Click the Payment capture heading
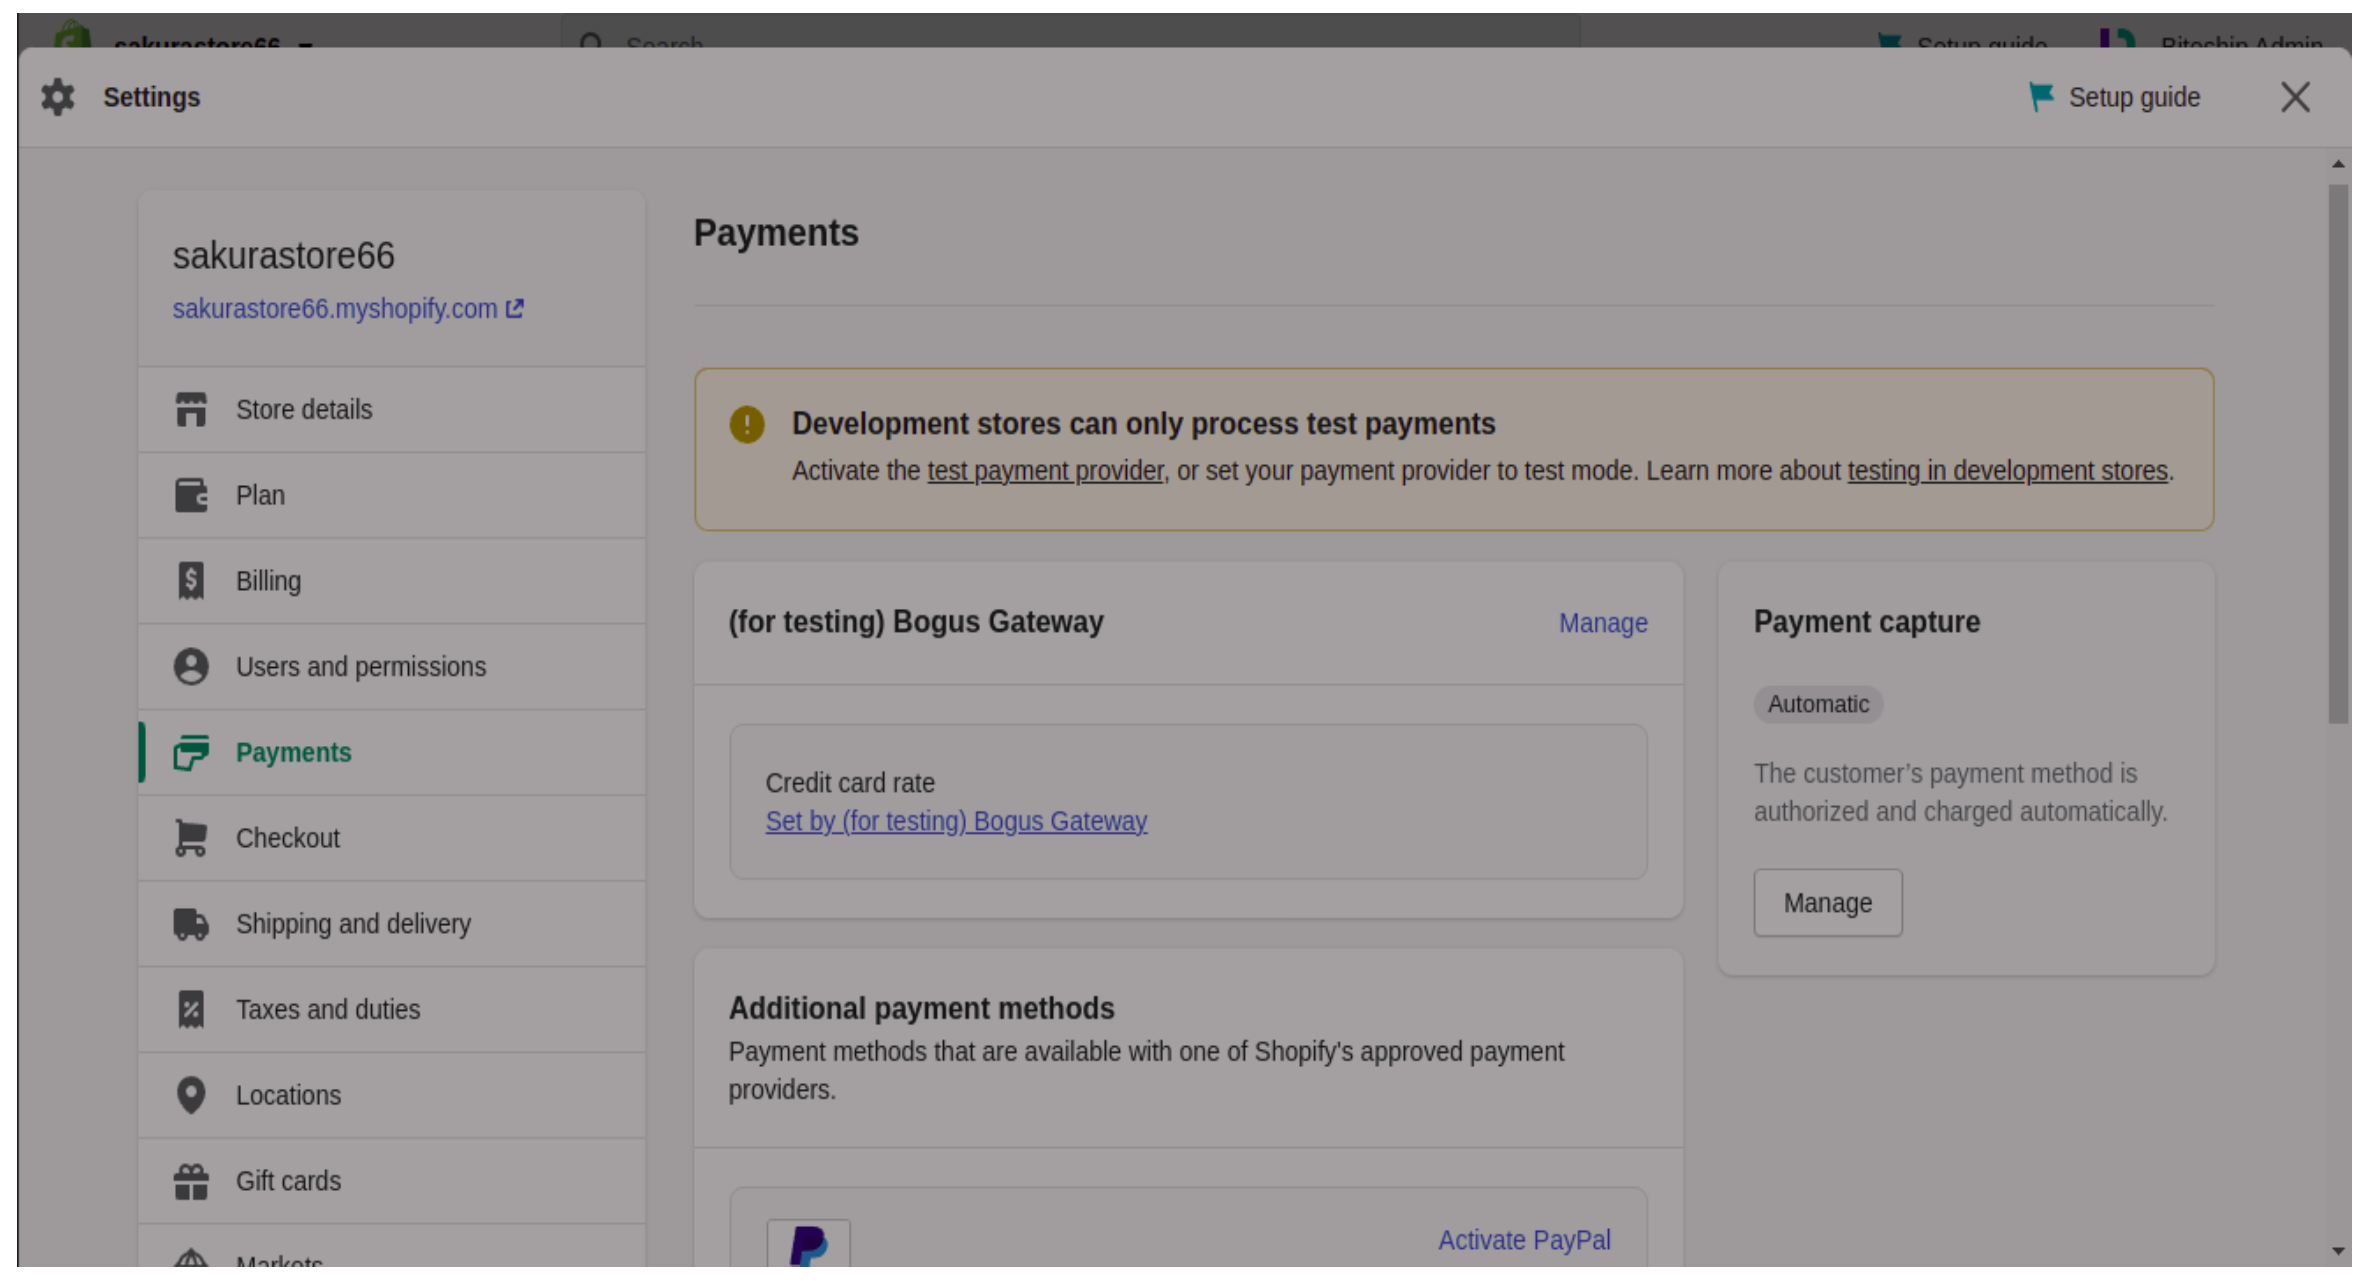The width and height of the screenshot is (2372, 1282). (1867, 622)
